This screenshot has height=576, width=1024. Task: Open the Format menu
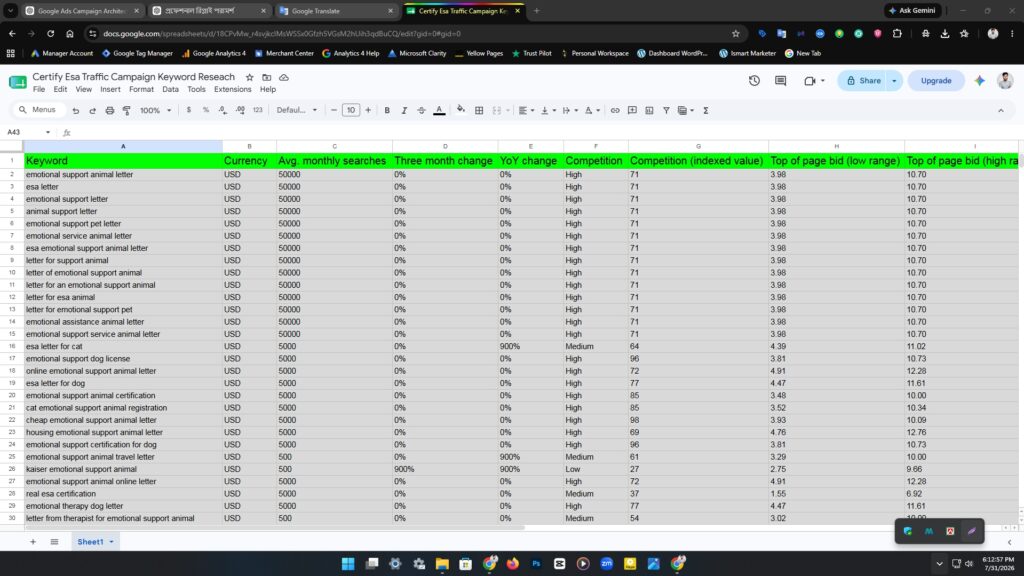141,89
